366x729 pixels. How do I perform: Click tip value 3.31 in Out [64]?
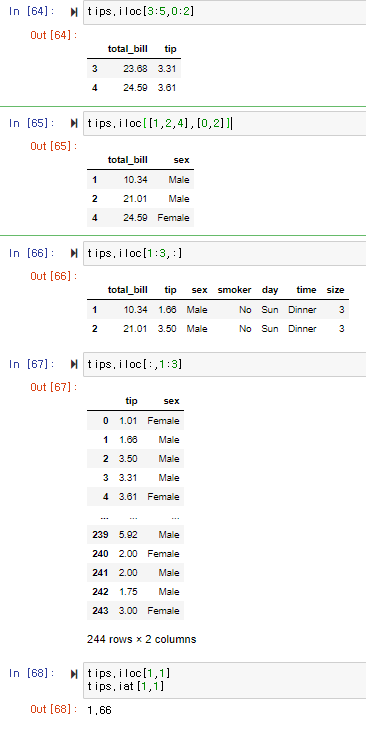(x=167, y=68)
